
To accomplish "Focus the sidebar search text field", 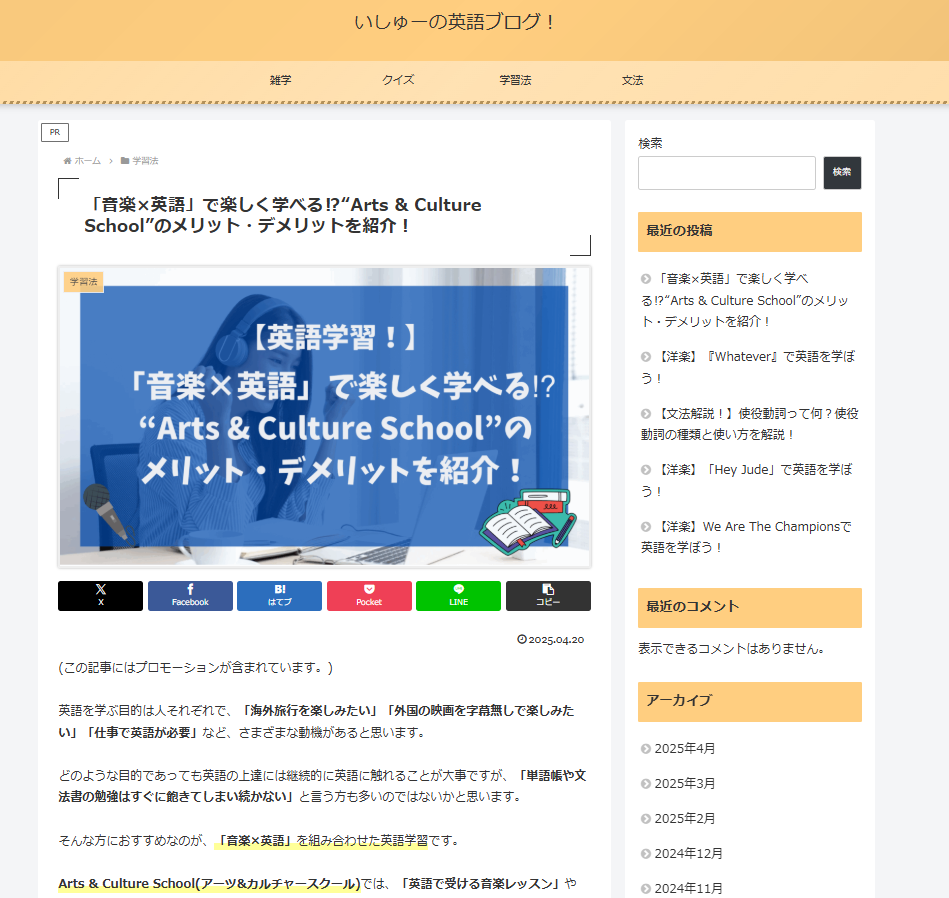I will click(726, 173).
